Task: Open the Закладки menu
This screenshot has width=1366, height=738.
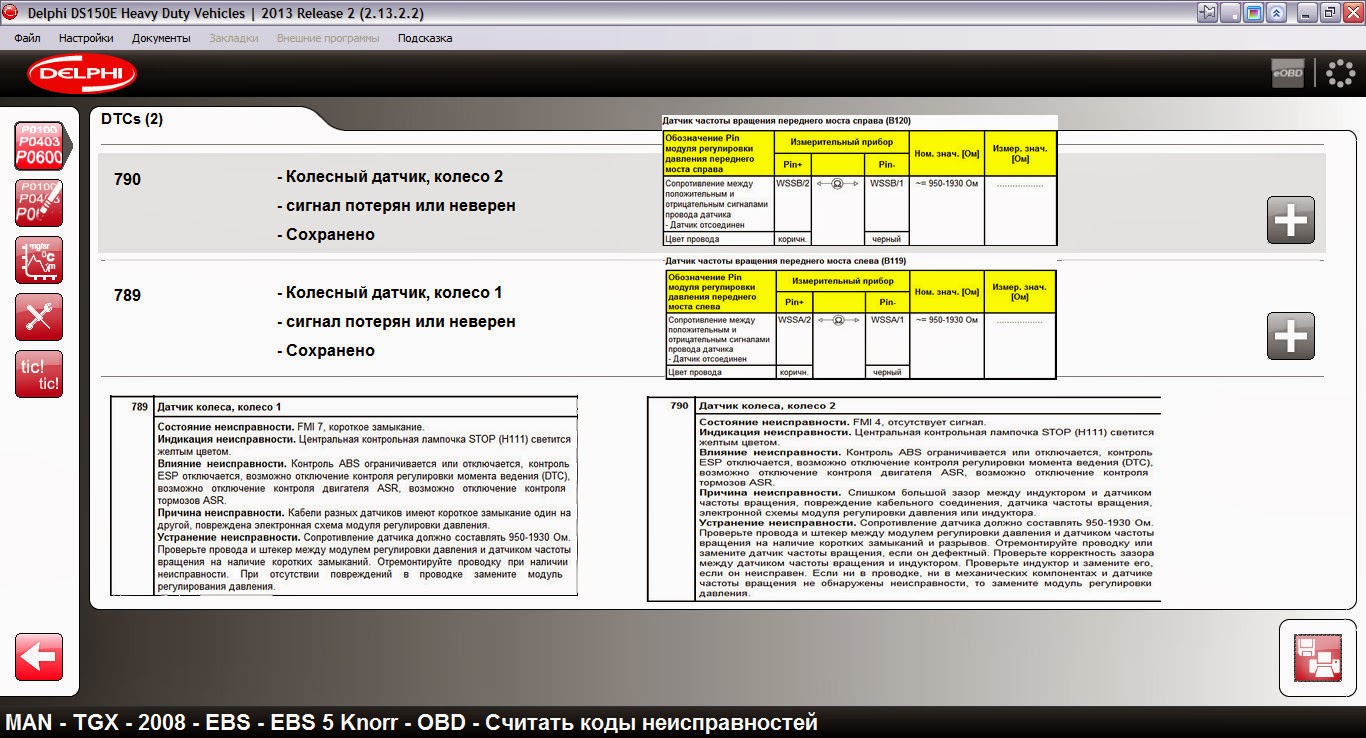Action: point(234,38)
